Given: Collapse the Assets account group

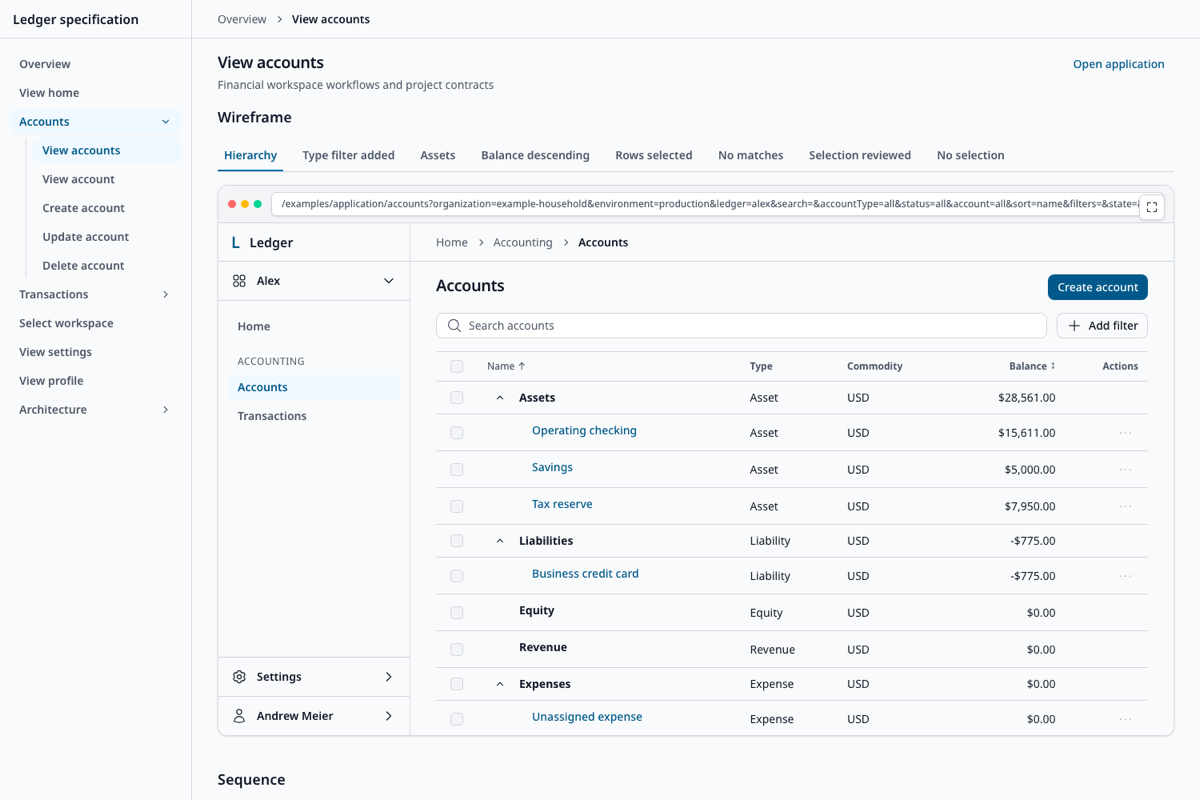Looking at the screenshot, I should 500,398.
